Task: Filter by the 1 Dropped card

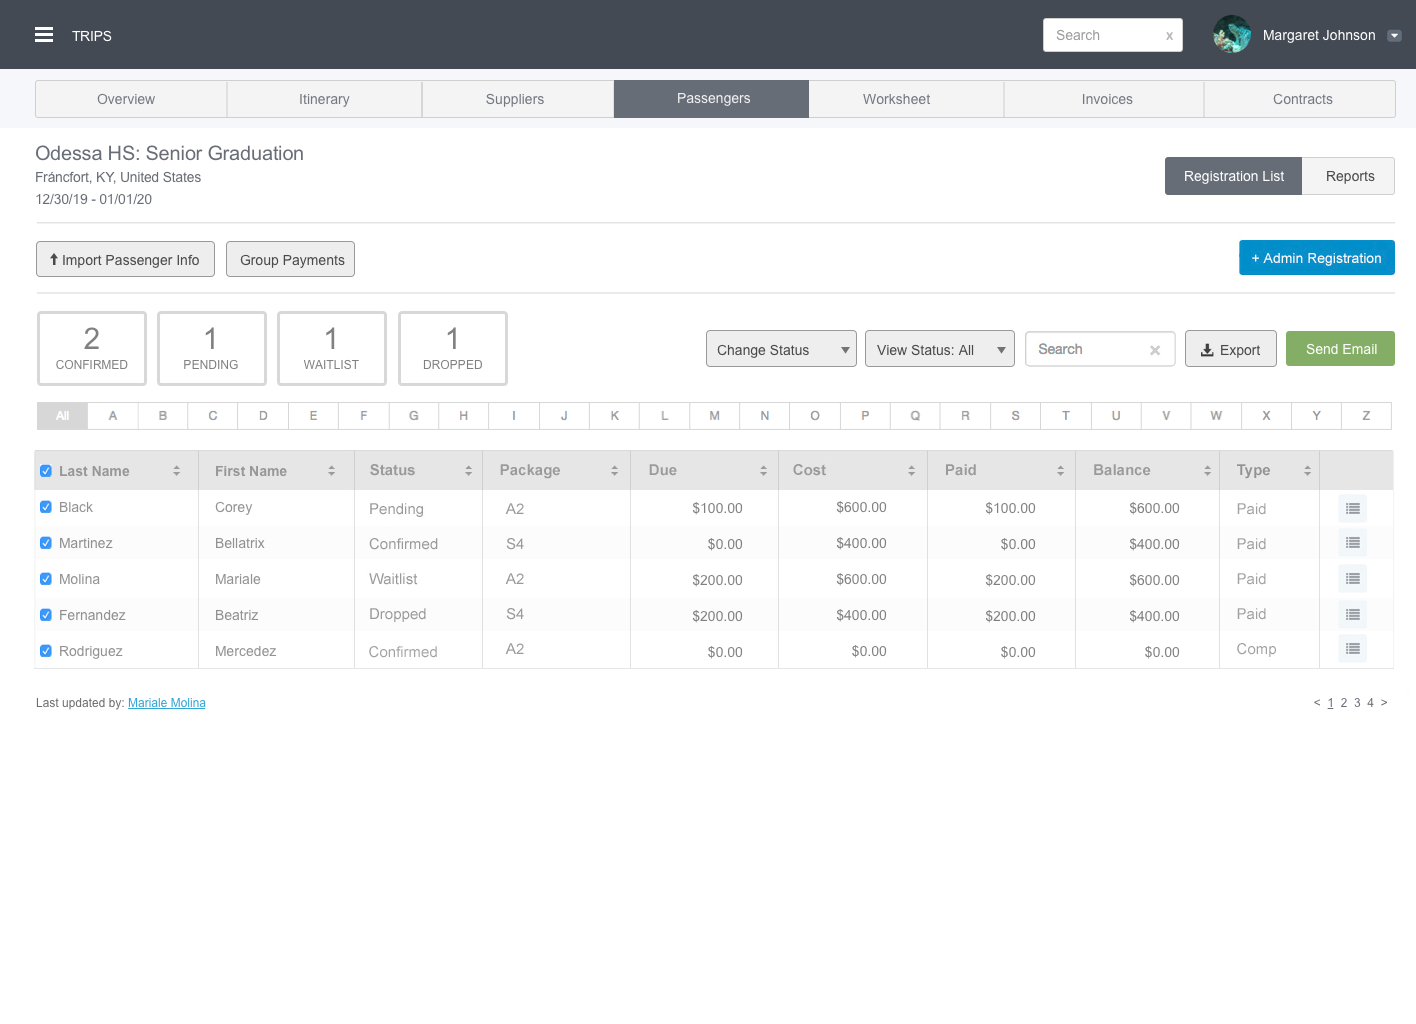Action: tap(453, 348)
